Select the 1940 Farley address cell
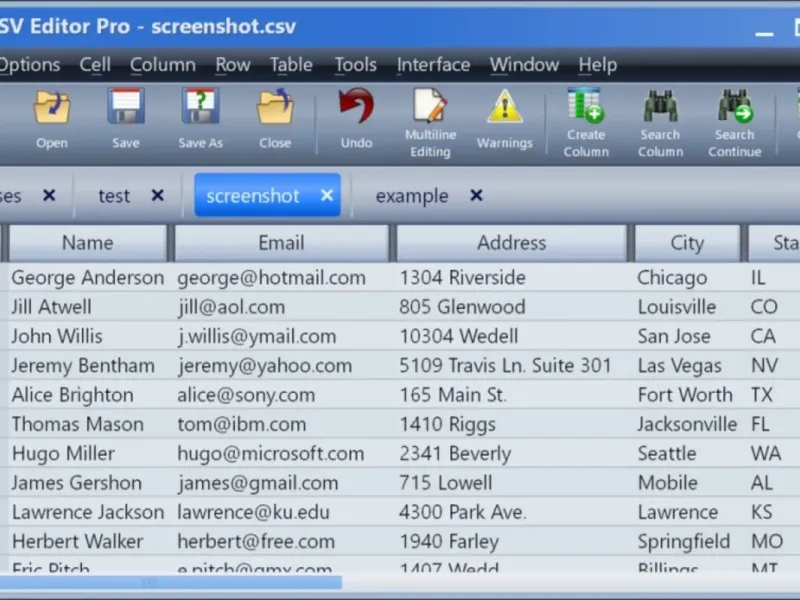Viewport: 800px width, 600px height. pyautogui.click(x=513, y=541)
